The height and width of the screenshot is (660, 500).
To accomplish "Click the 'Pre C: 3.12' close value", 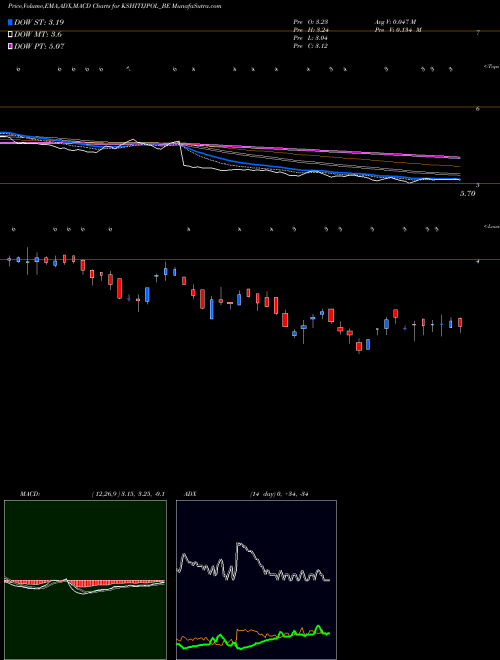I will (x=311, y=46).
